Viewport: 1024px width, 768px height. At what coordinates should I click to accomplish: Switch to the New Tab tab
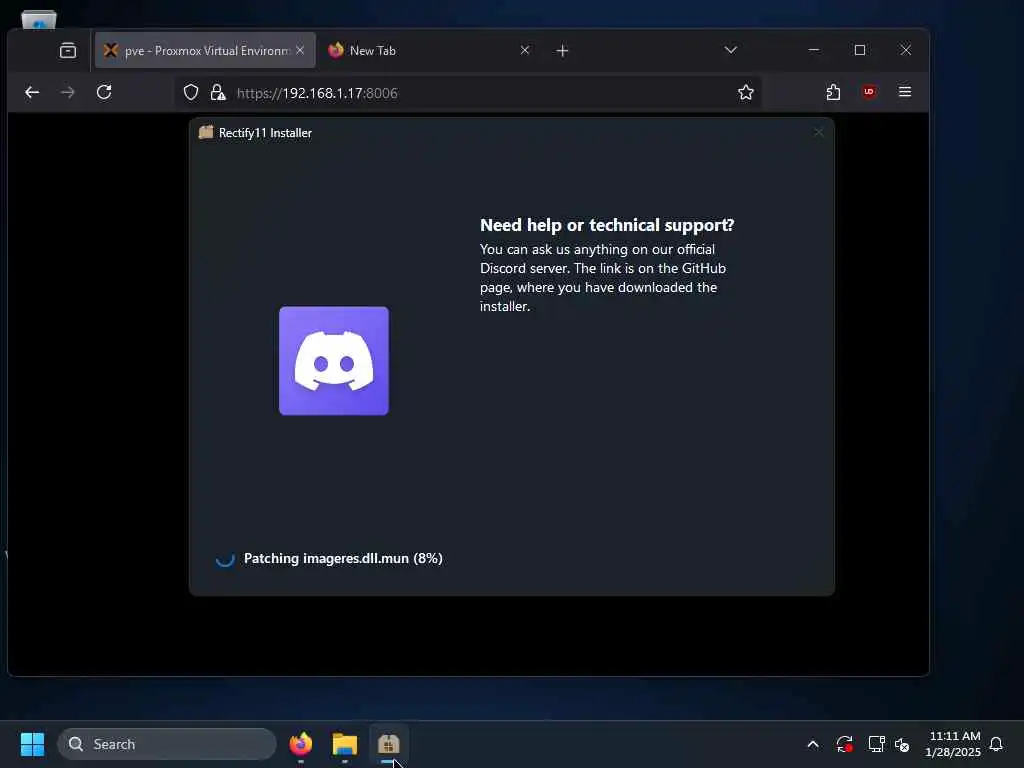(428, 50)
